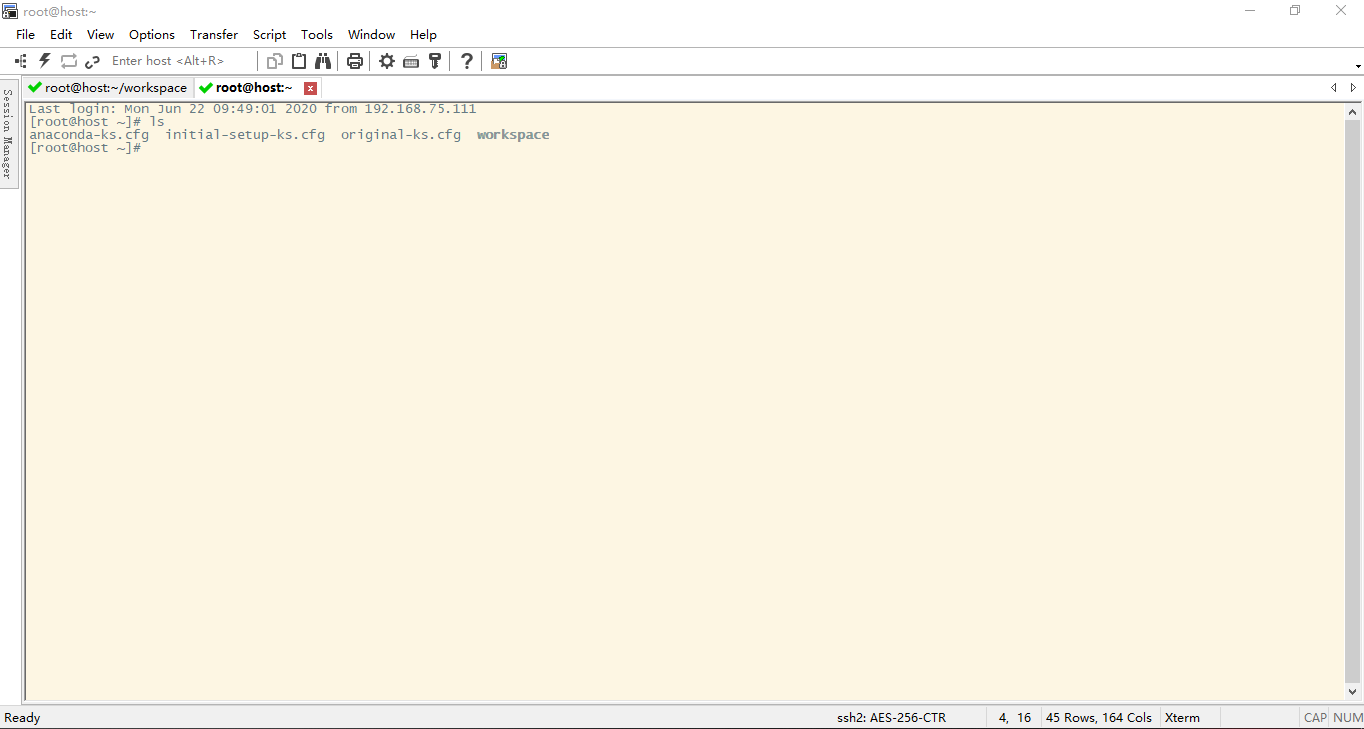Restore down the SecureCRT window
1364x729 pixels.
pos(1295,11)
